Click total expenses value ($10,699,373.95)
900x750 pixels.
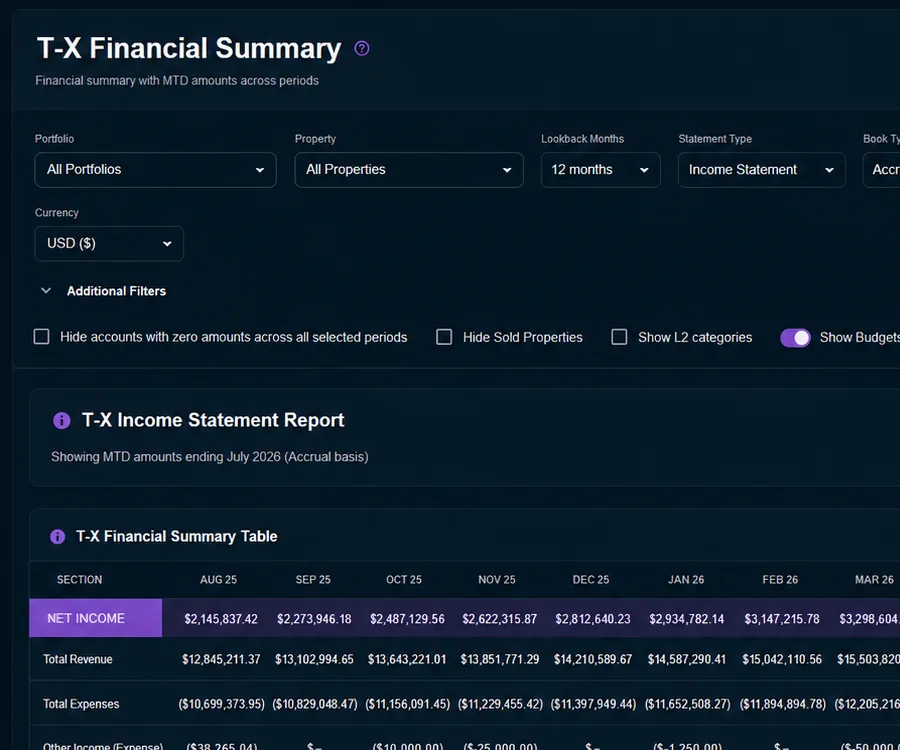(x=221, y=704)
